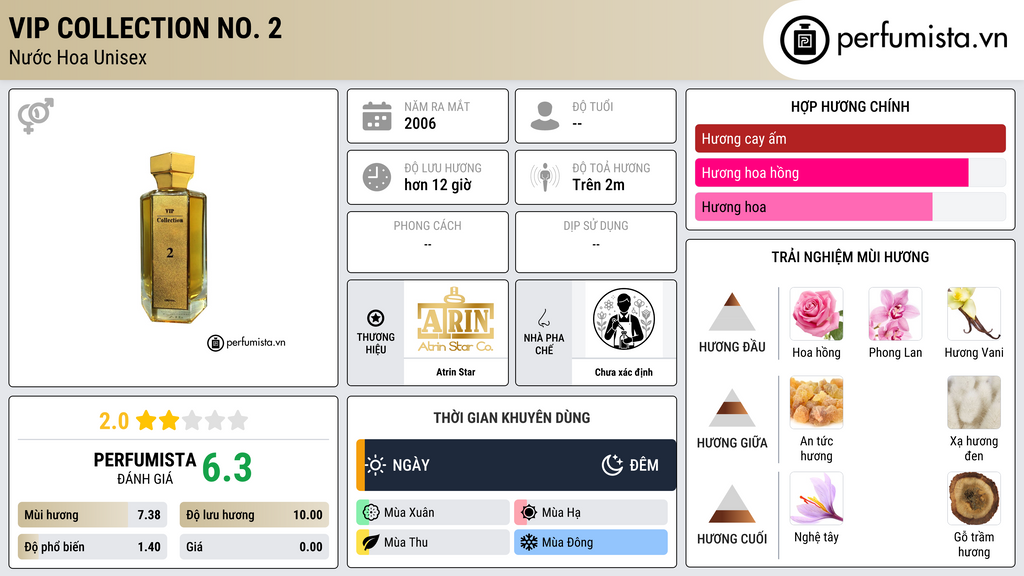Click the perfumista.vn perfume bottle logo icon
The width and height of the screenshot is (1024, 576).
tap(805, 40)
